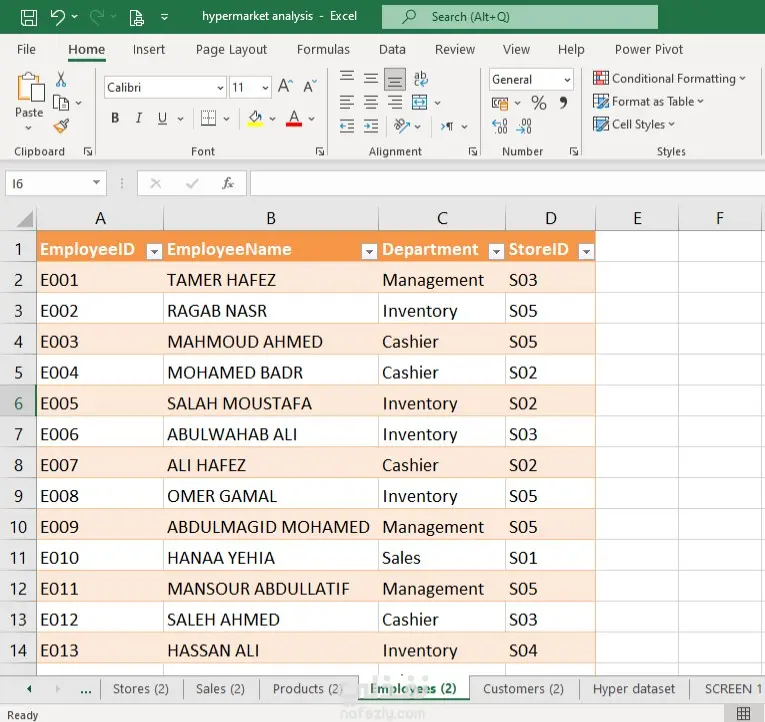Click the Search (Alt+Q) box

(x=520, y=17)
